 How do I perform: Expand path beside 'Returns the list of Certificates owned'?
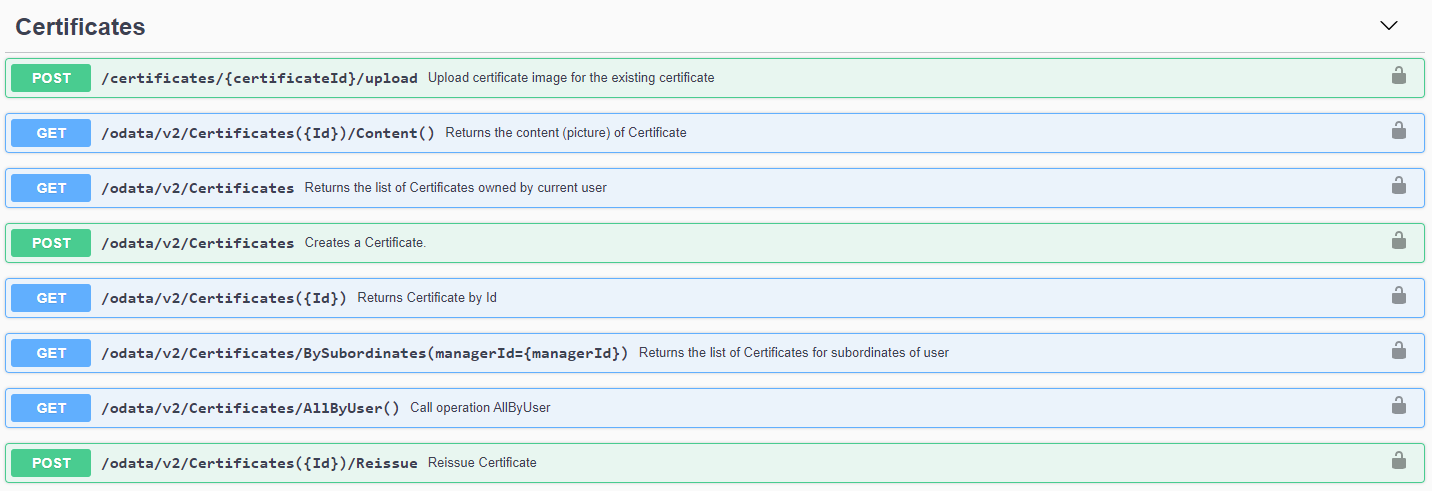pyautogui.click(x=198, y=188)
